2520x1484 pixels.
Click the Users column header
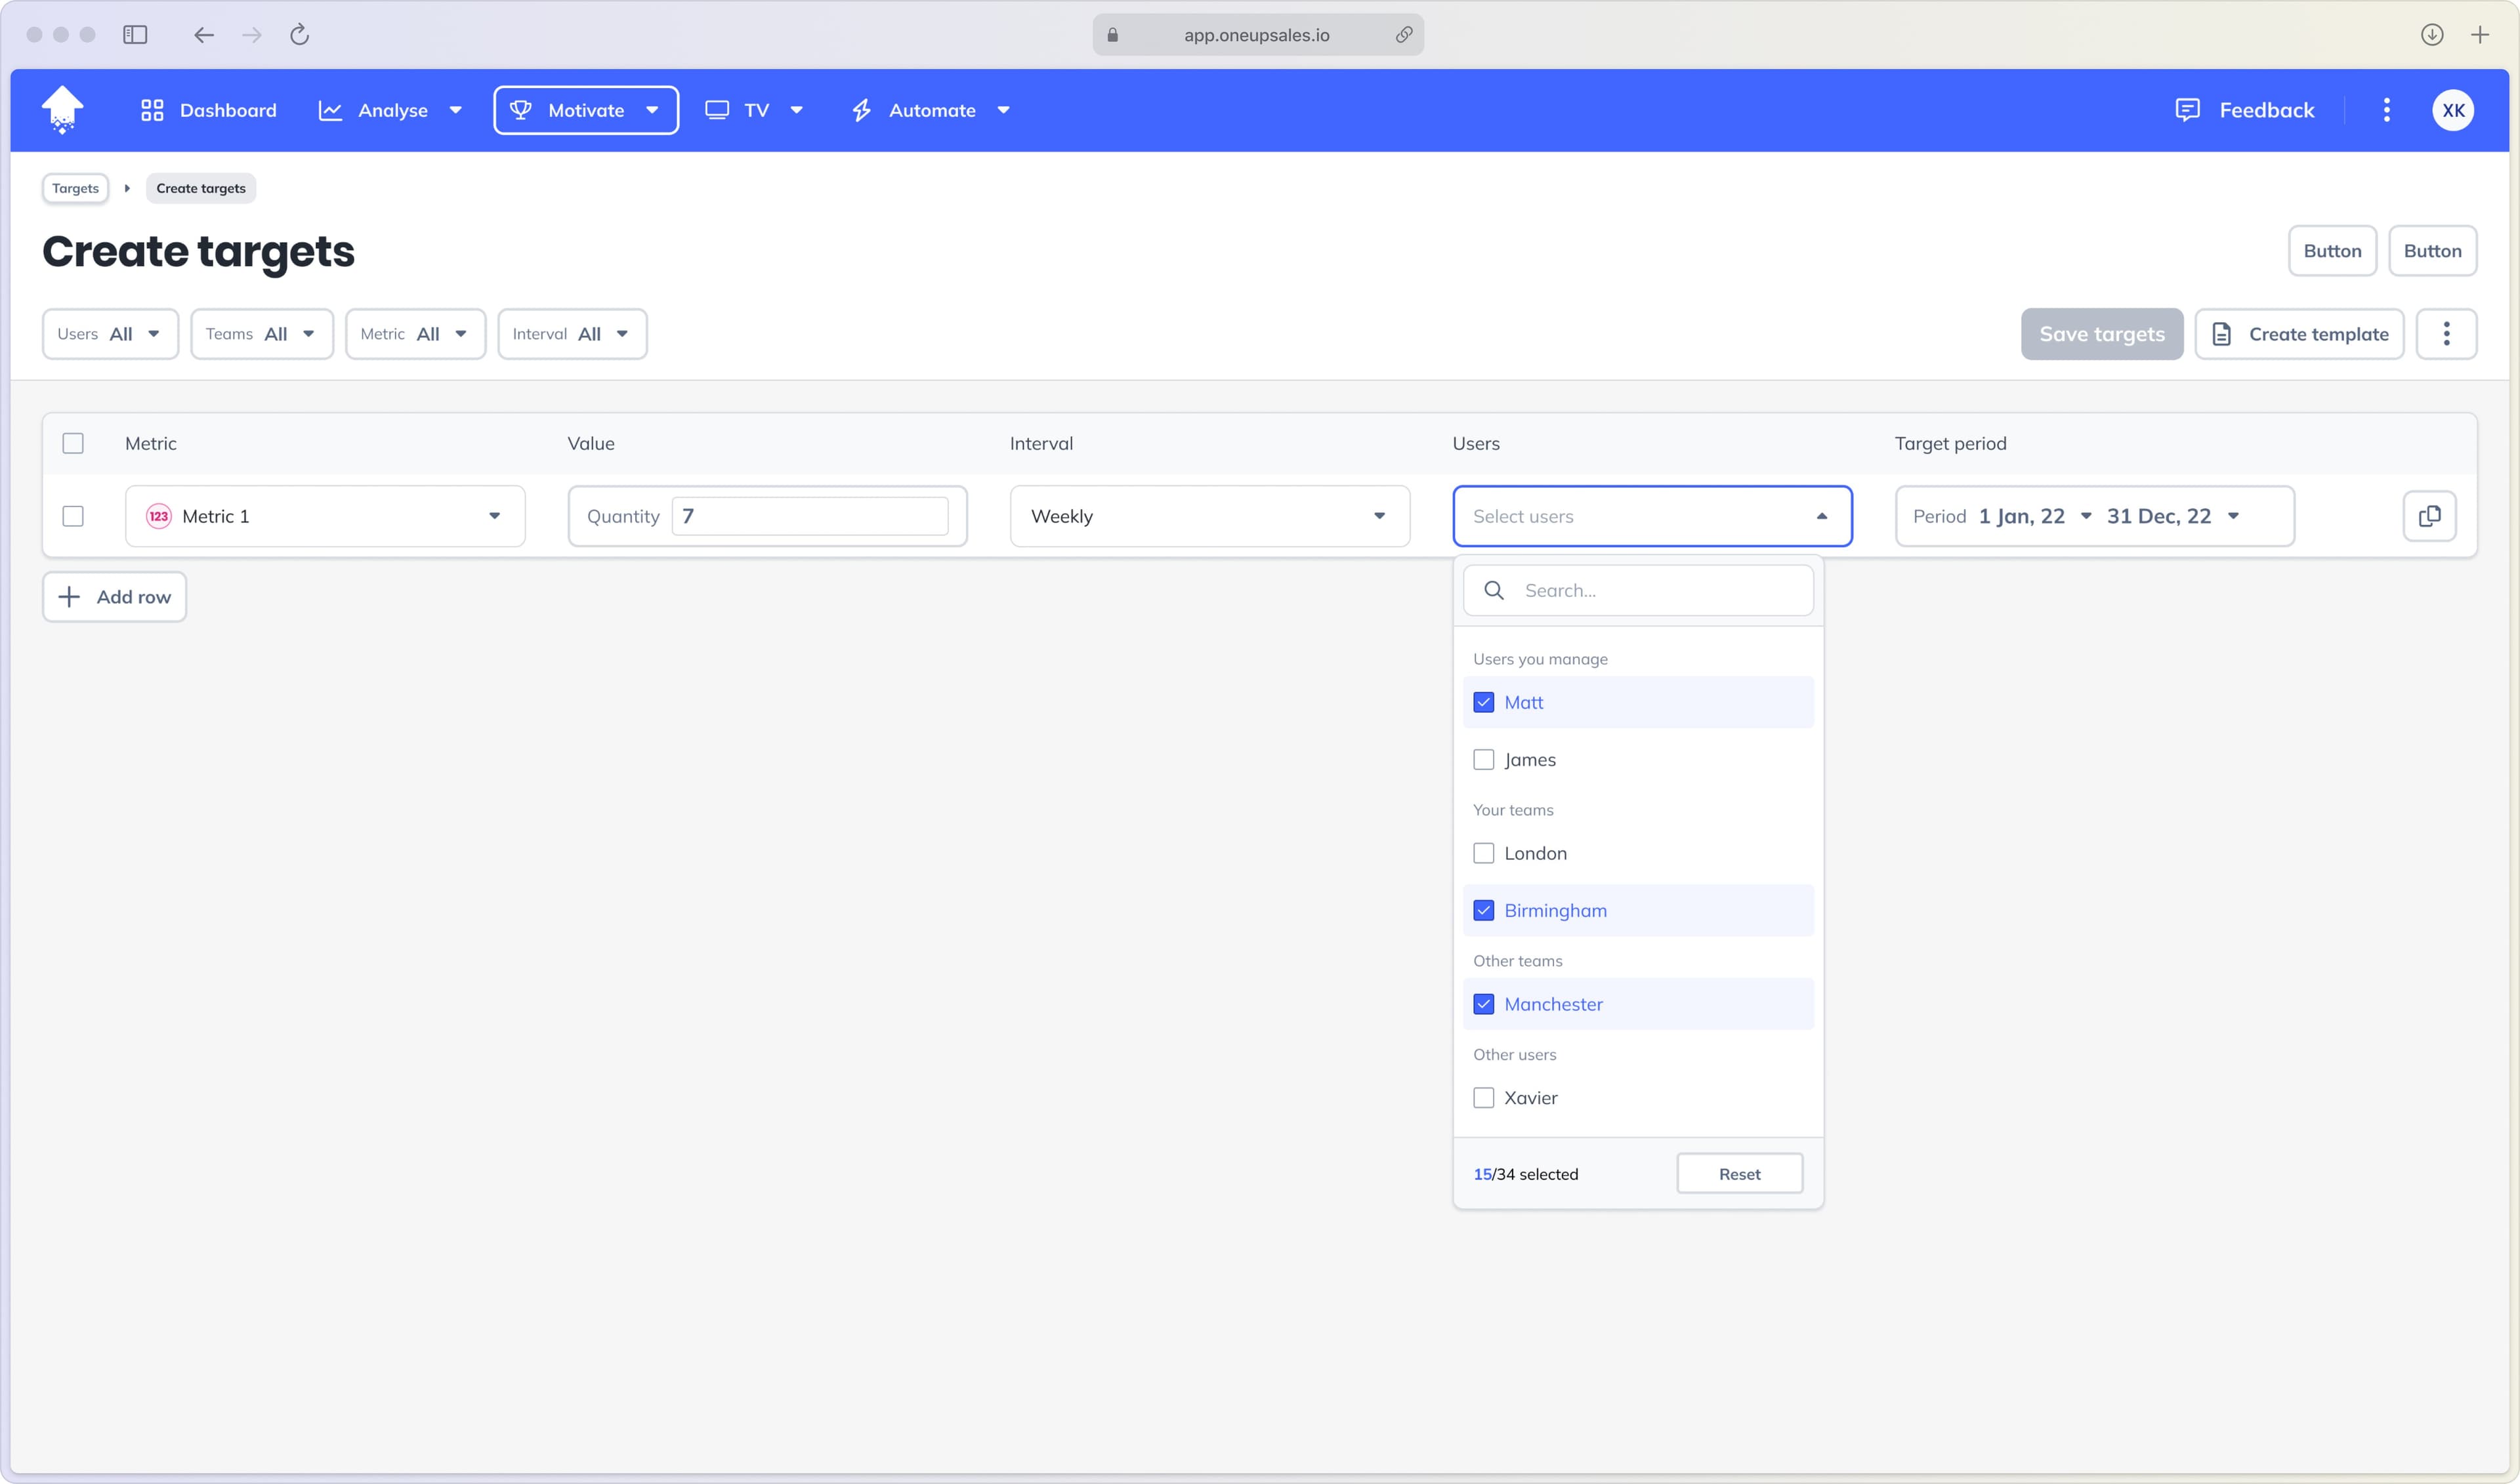[1475, 443]
